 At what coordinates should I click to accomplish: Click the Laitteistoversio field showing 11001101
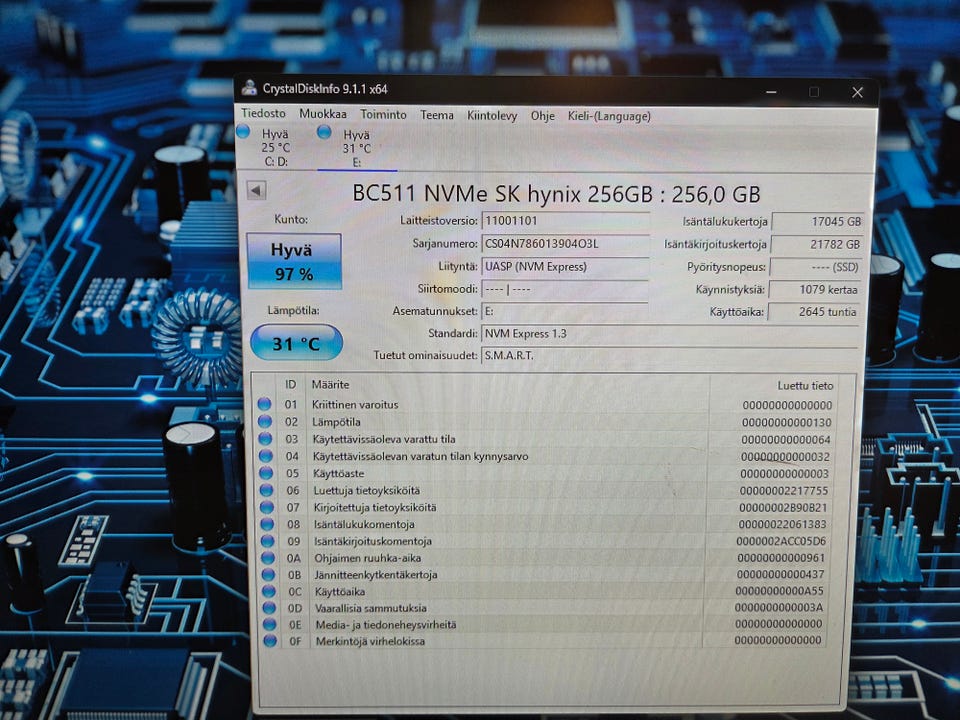point(566,221)
